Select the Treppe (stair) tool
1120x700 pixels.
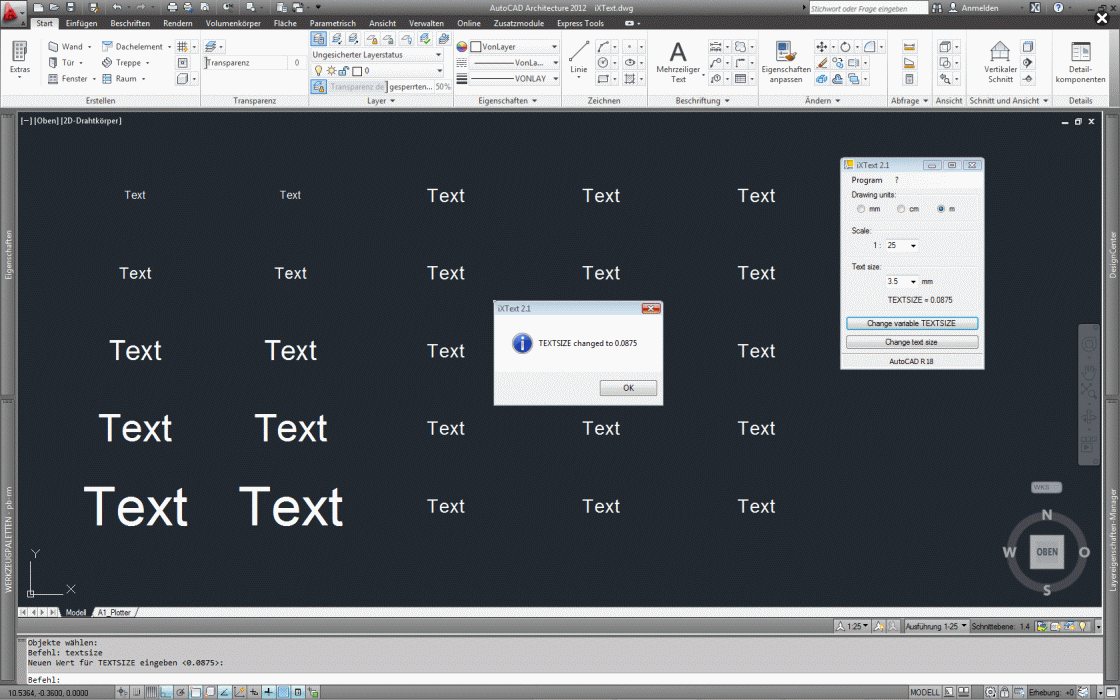(126, 63)
